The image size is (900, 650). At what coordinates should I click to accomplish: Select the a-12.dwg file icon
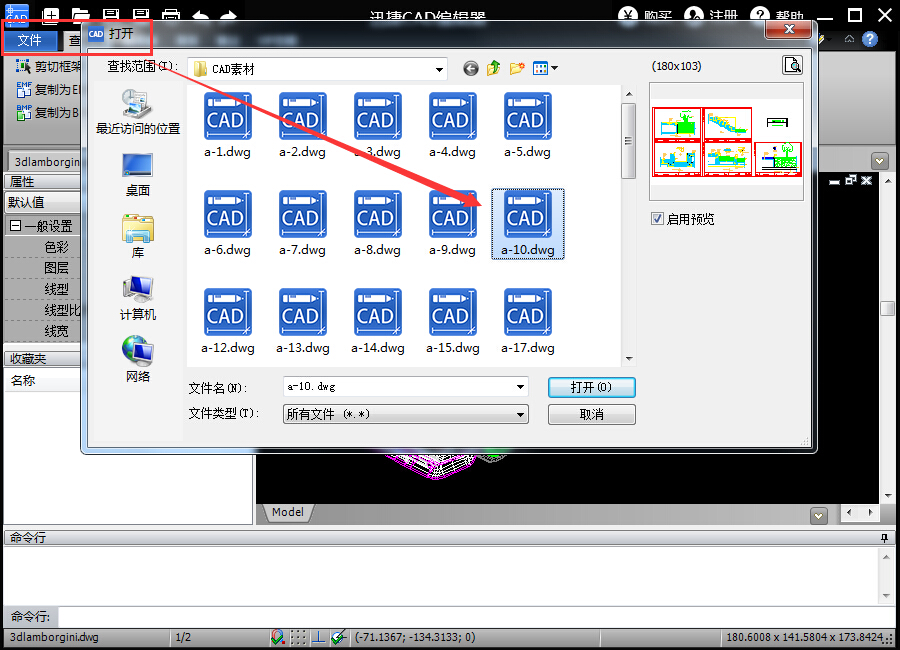(227, 312)
